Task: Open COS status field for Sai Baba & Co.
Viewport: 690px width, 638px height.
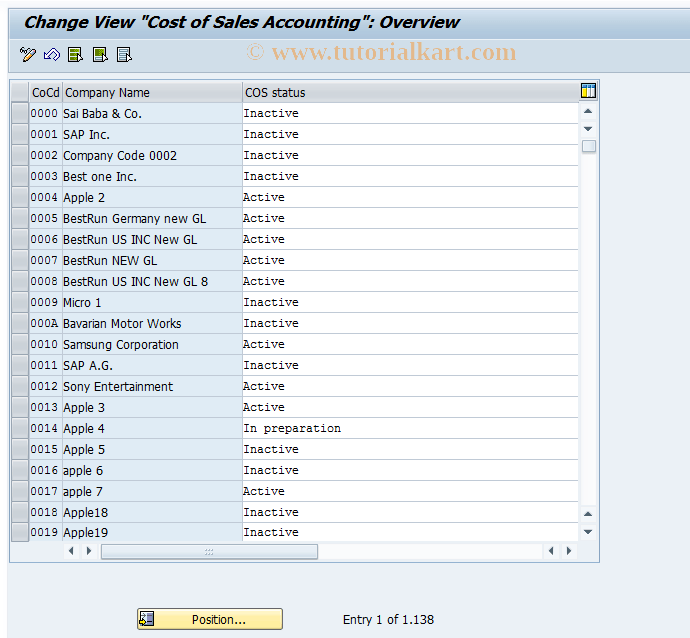Action: click(x=410, y=114)
